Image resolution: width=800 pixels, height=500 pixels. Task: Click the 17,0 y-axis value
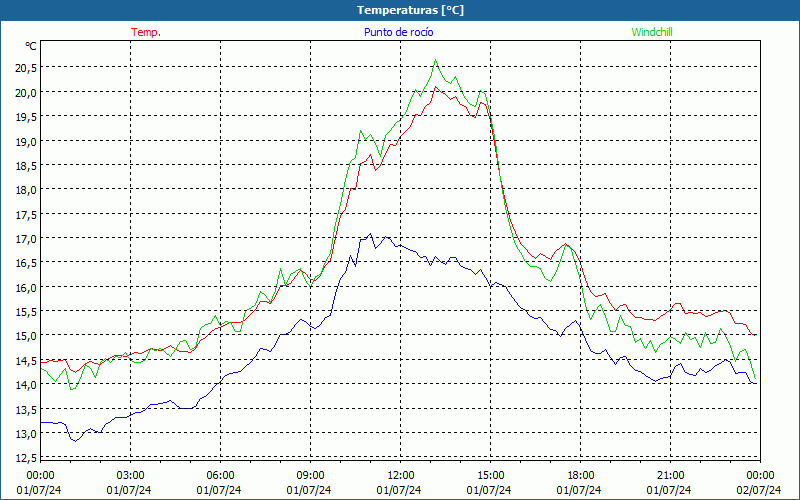coord(24,239)
